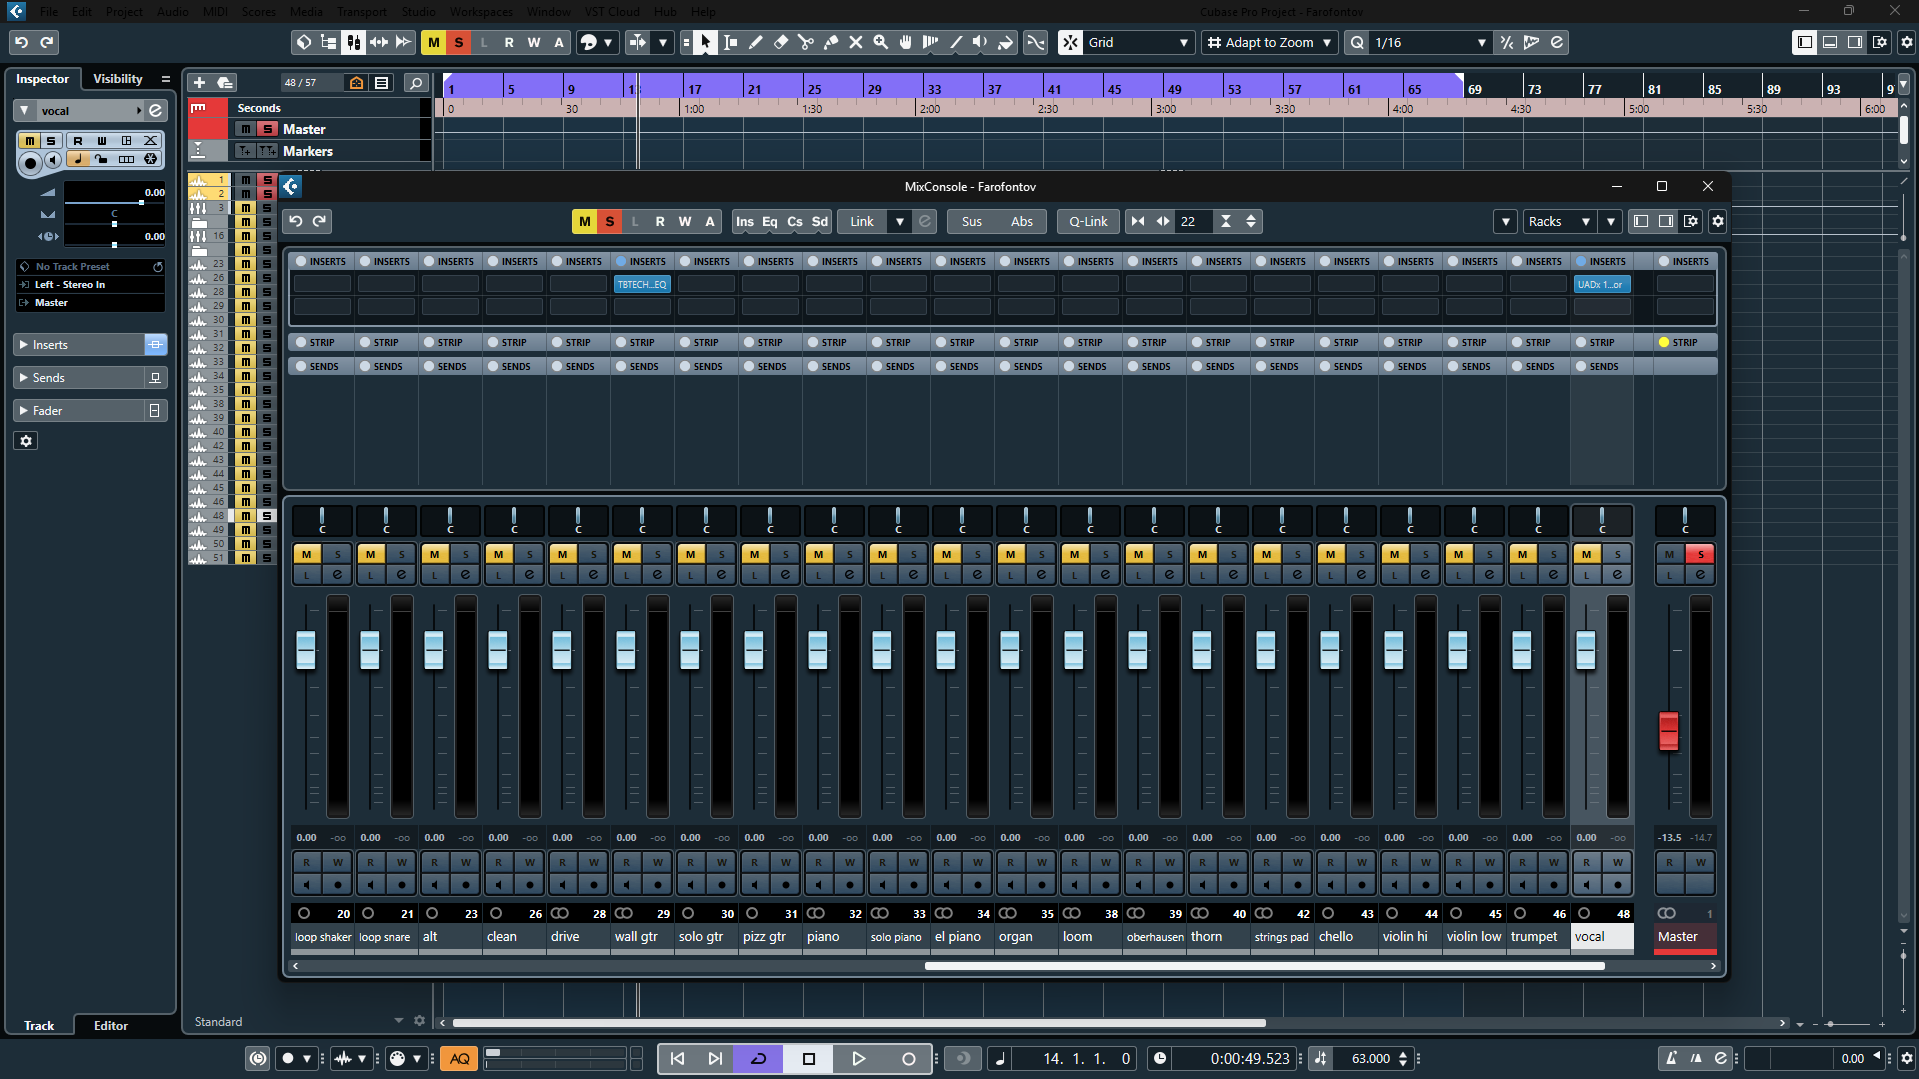The image size is (1919, 1079).
Task: Select the Mute X tool
Action: [x=856, y=42]
